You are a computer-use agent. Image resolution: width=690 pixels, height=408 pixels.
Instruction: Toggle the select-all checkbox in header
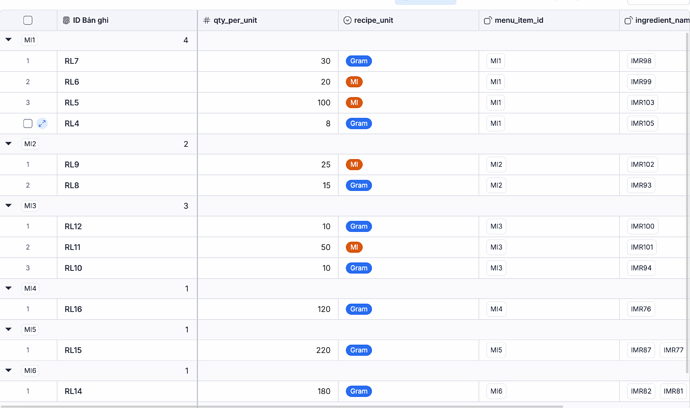pyautogui.click(x=28, y=20)
